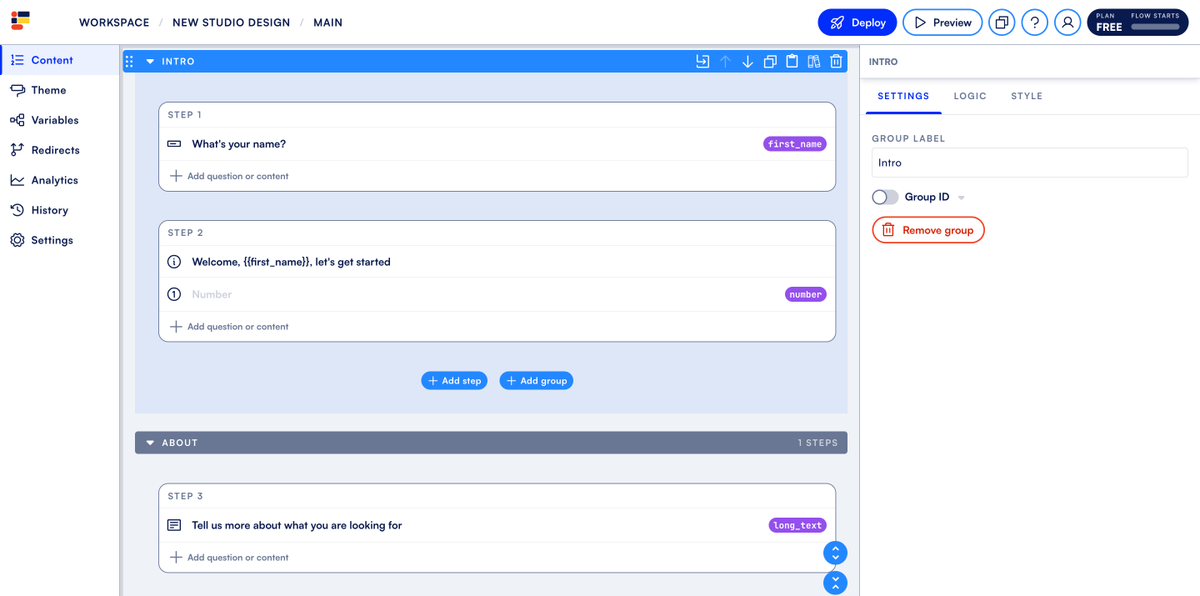Viewport: 1200px width, 596px height.
Task: Click the info icon beside Welcome message
Action: point(174,262)
